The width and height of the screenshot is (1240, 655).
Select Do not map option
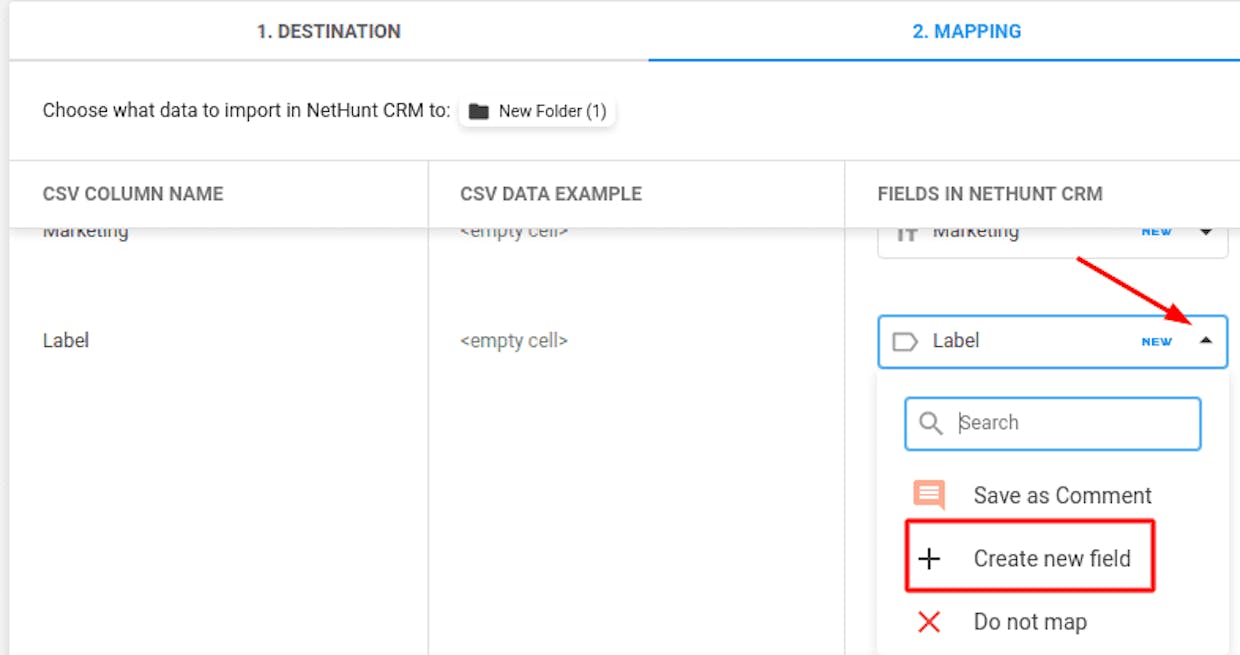click(1052, 622)
